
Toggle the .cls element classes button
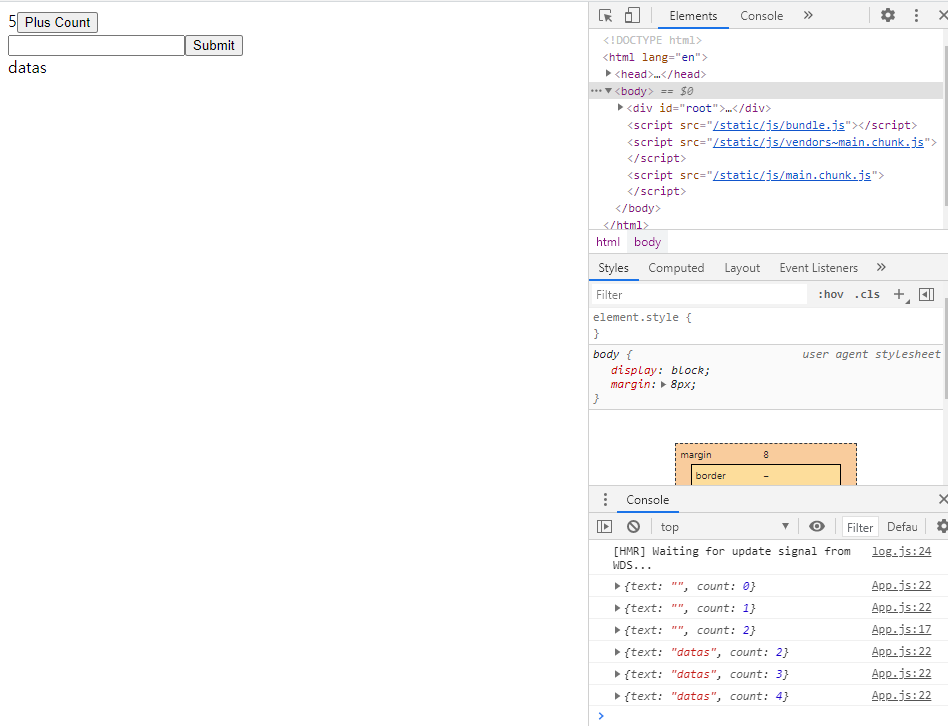pos(867,294)
